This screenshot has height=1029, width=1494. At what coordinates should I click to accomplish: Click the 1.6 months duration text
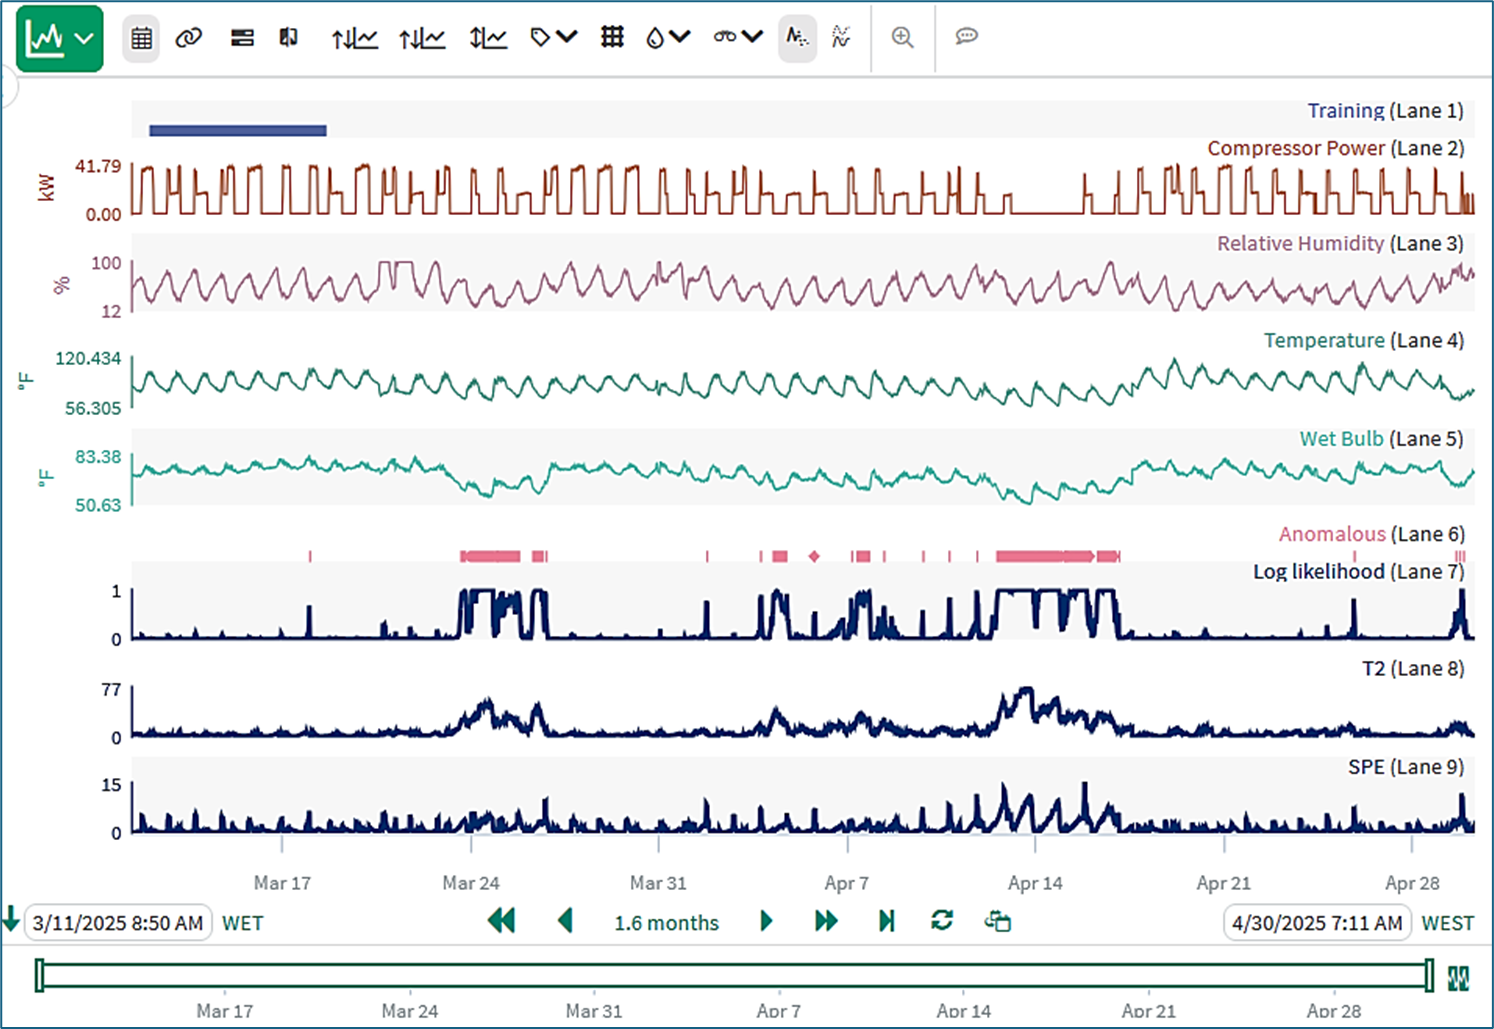tap(666, 923)
